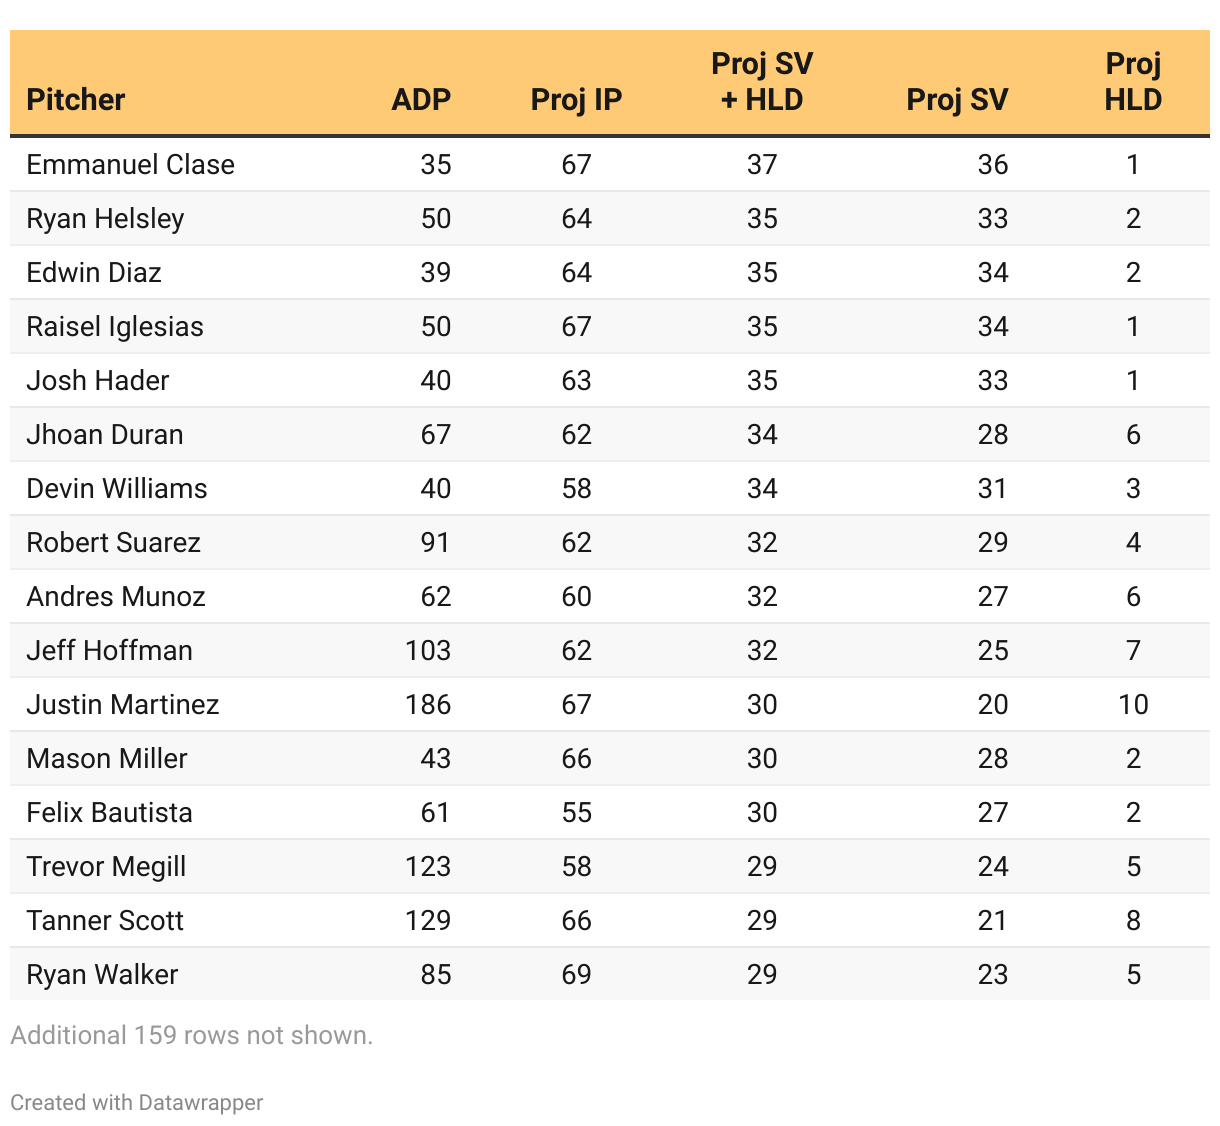Click 'Additional 159 rows not shown' note
1220x1126 pixels.
192,1035
